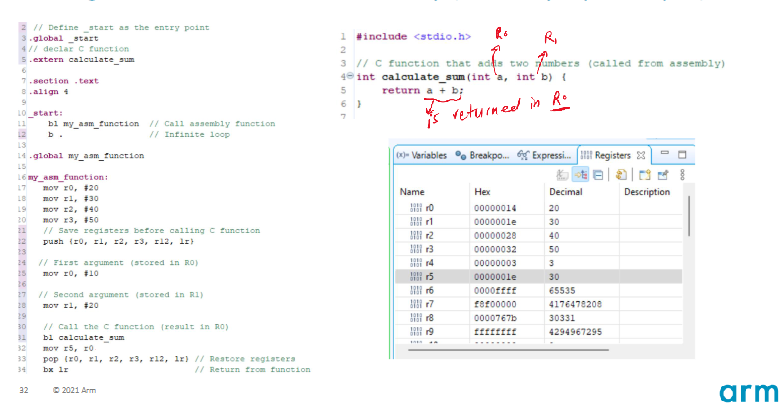Screen dimensions: 784x404
Task: Click the #include <stdio.h> line
Action: [414, 36]
